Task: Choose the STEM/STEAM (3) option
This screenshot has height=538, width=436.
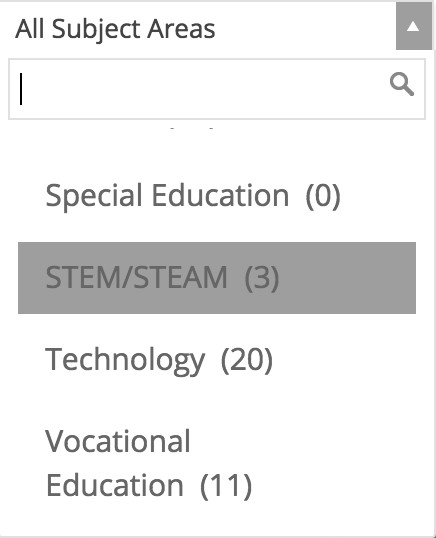Action: click(x=217, y=278)
